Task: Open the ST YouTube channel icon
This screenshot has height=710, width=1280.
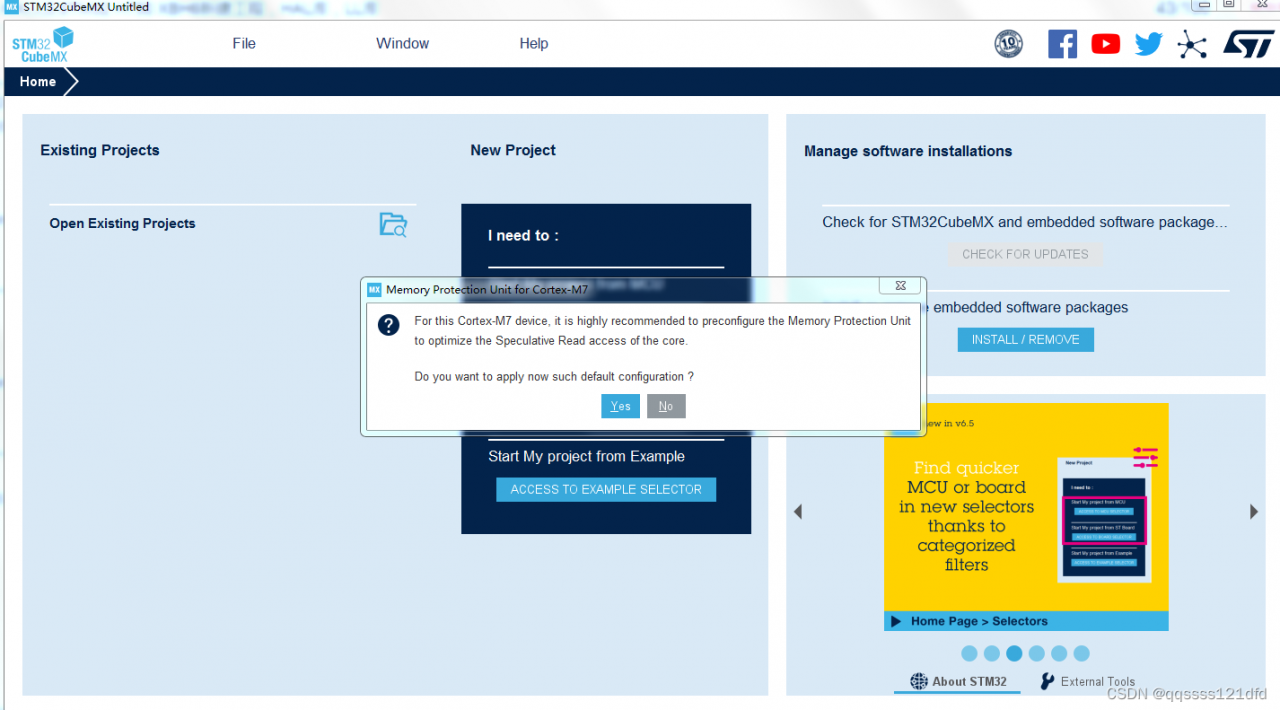Action: pos(1105,44)
